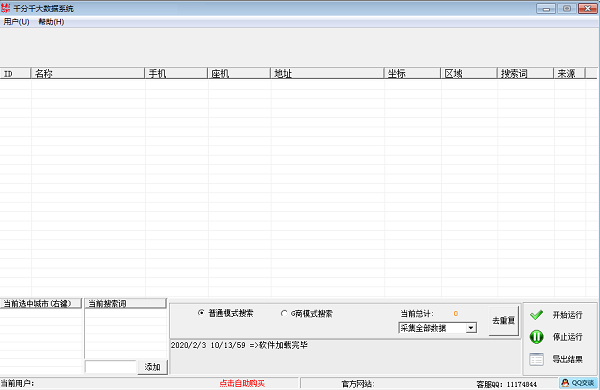The height and width of the screenshot is (390, 600).
Task: Click the 添加 button
Action: pos(152,367)
